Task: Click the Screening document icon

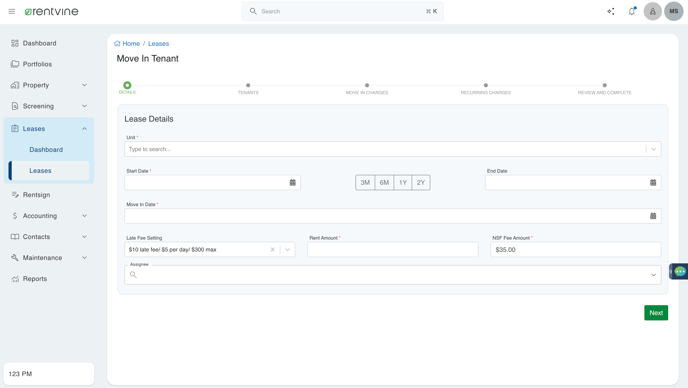Action: pyautogui.click(x=15, y=106)
